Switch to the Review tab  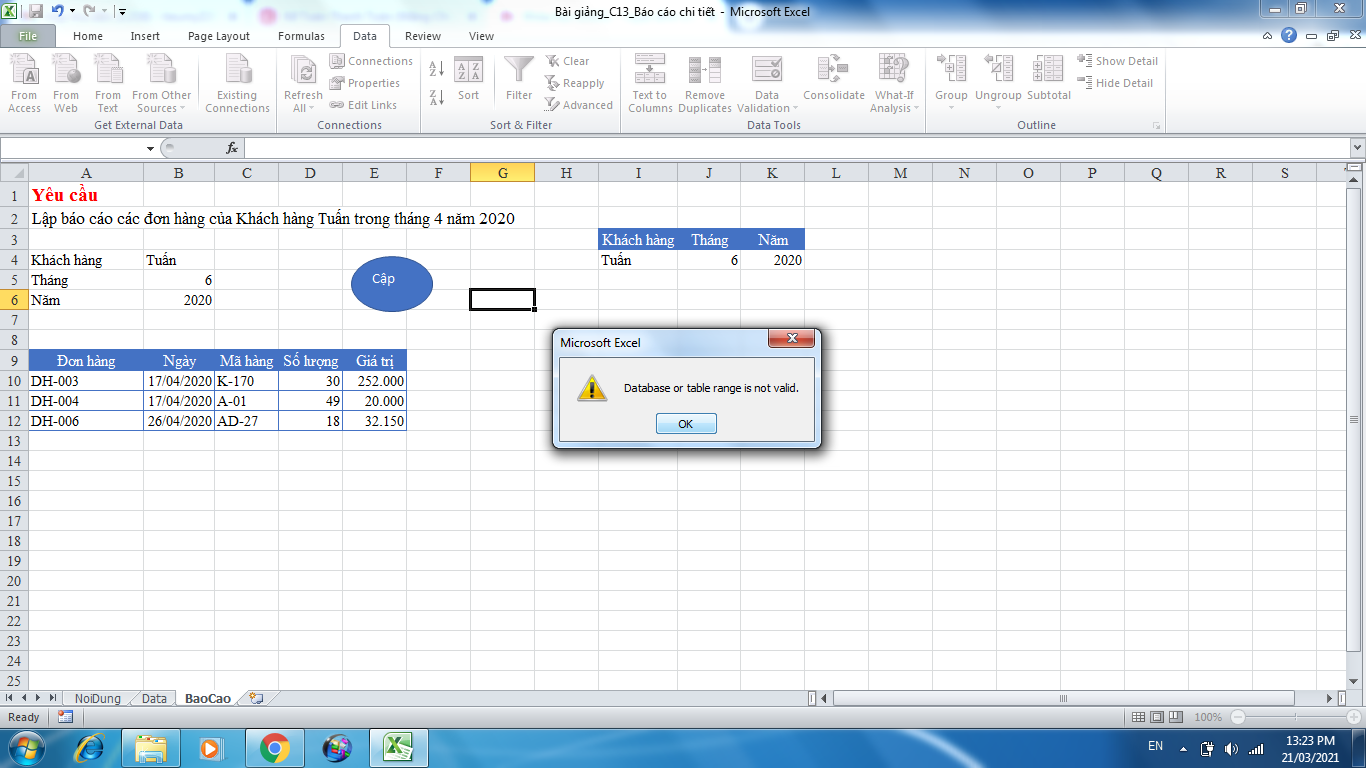[423, 36]
